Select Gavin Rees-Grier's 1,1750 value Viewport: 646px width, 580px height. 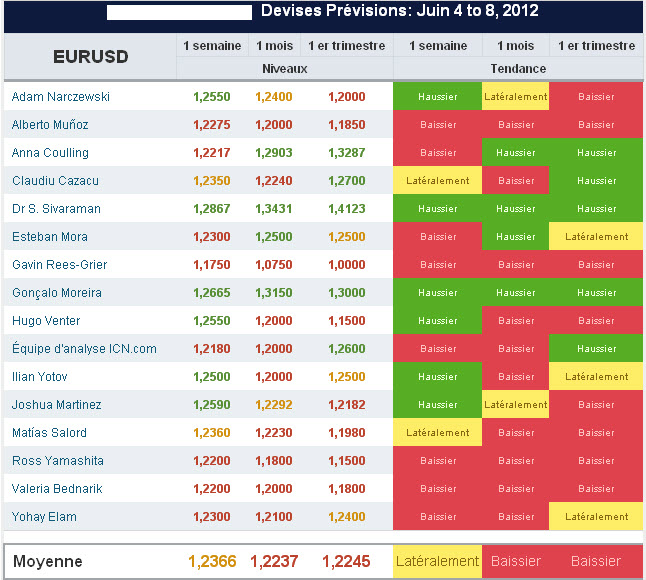(212, 265)
